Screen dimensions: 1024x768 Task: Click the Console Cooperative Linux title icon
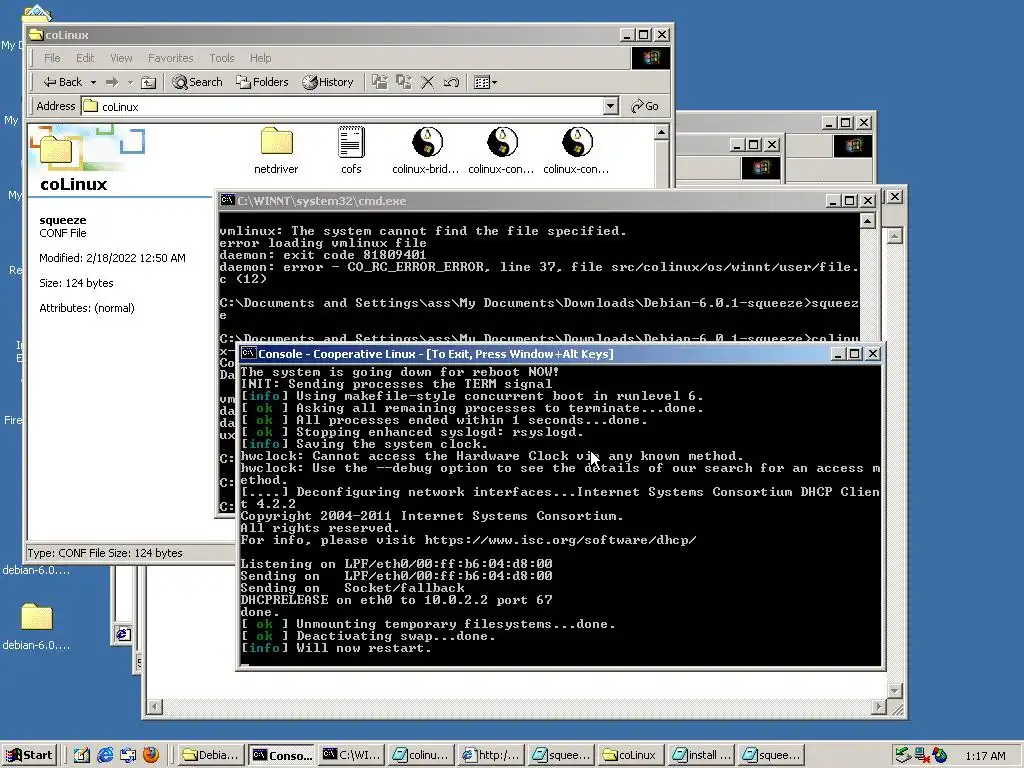pos(248,353)
